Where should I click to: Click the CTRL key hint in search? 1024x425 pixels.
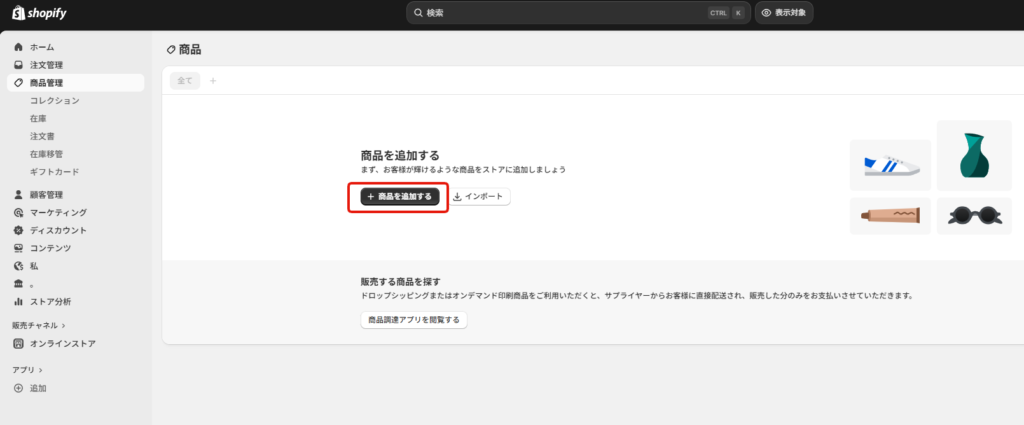718,12
